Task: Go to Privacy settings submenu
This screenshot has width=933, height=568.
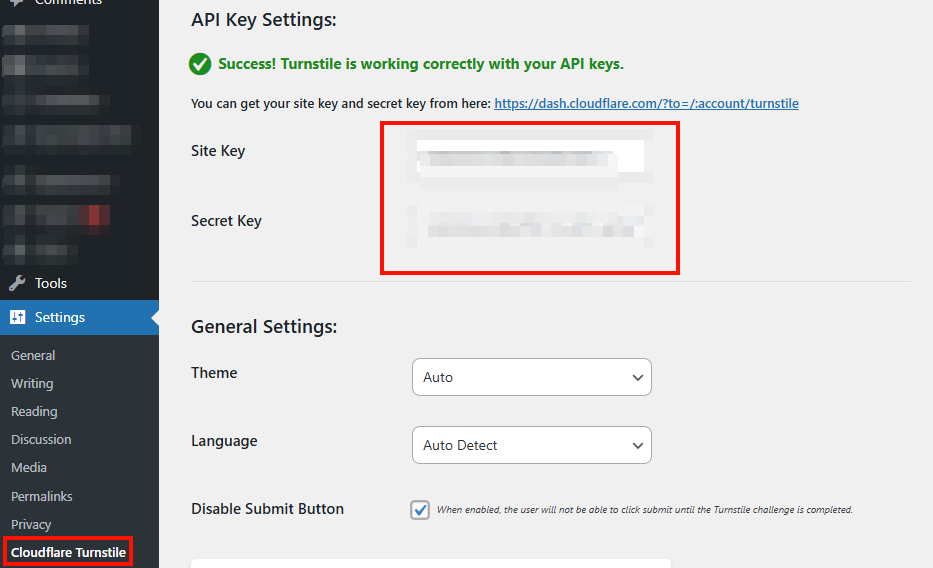Action: point(31,524)
